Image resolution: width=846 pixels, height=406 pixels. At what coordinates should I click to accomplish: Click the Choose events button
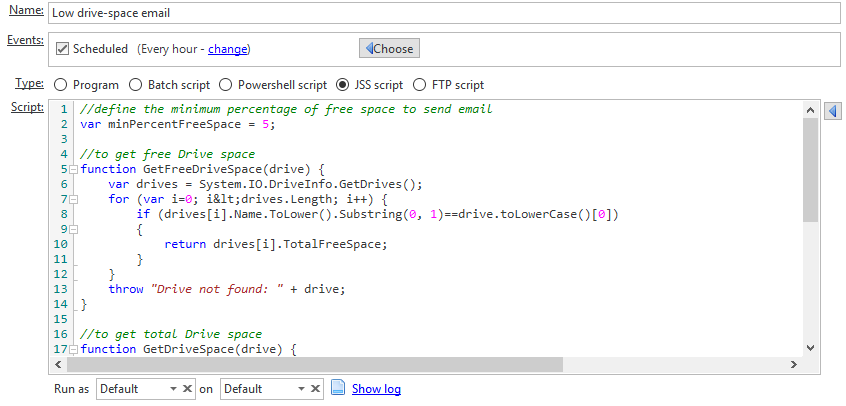tap(389, 48)
